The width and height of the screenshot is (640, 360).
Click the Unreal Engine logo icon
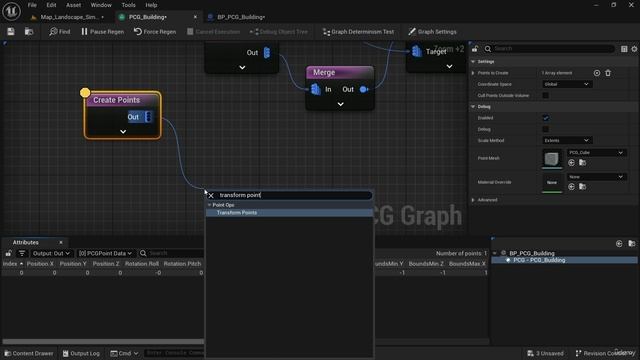click(x=11, y=11)
